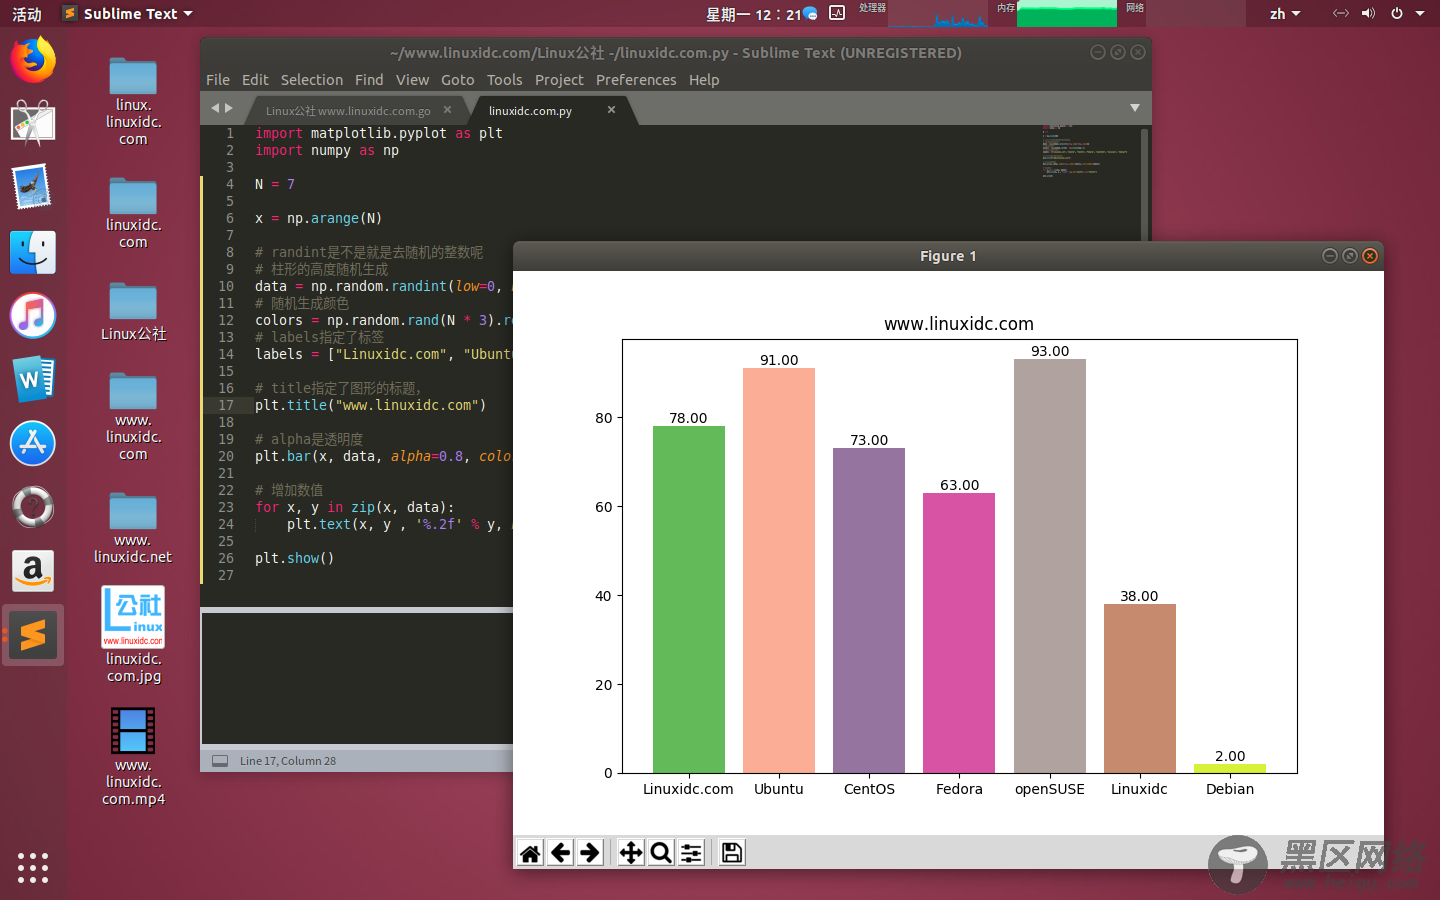Screen dimensions: 1440x900
Task: Open www.linuxidc.net desktop folder
Action: (x=133, y=528)
